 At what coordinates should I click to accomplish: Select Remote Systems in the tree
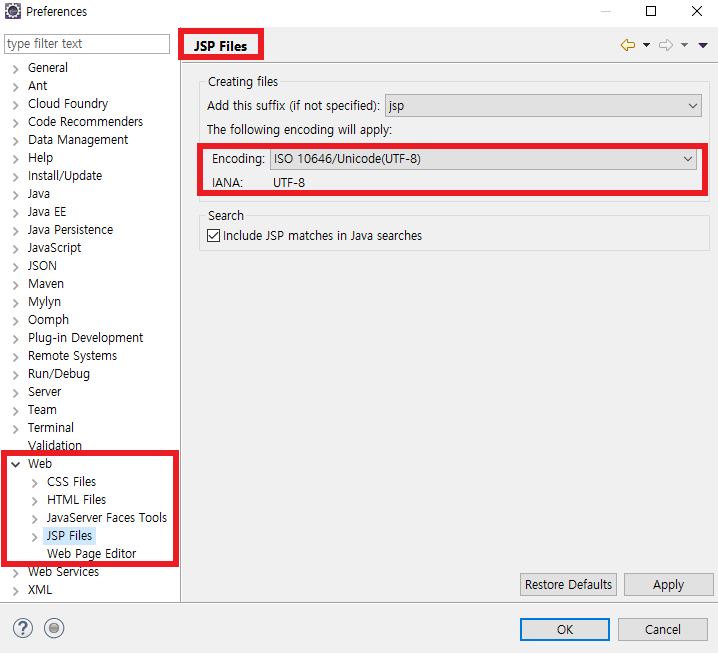coord(72,355)
